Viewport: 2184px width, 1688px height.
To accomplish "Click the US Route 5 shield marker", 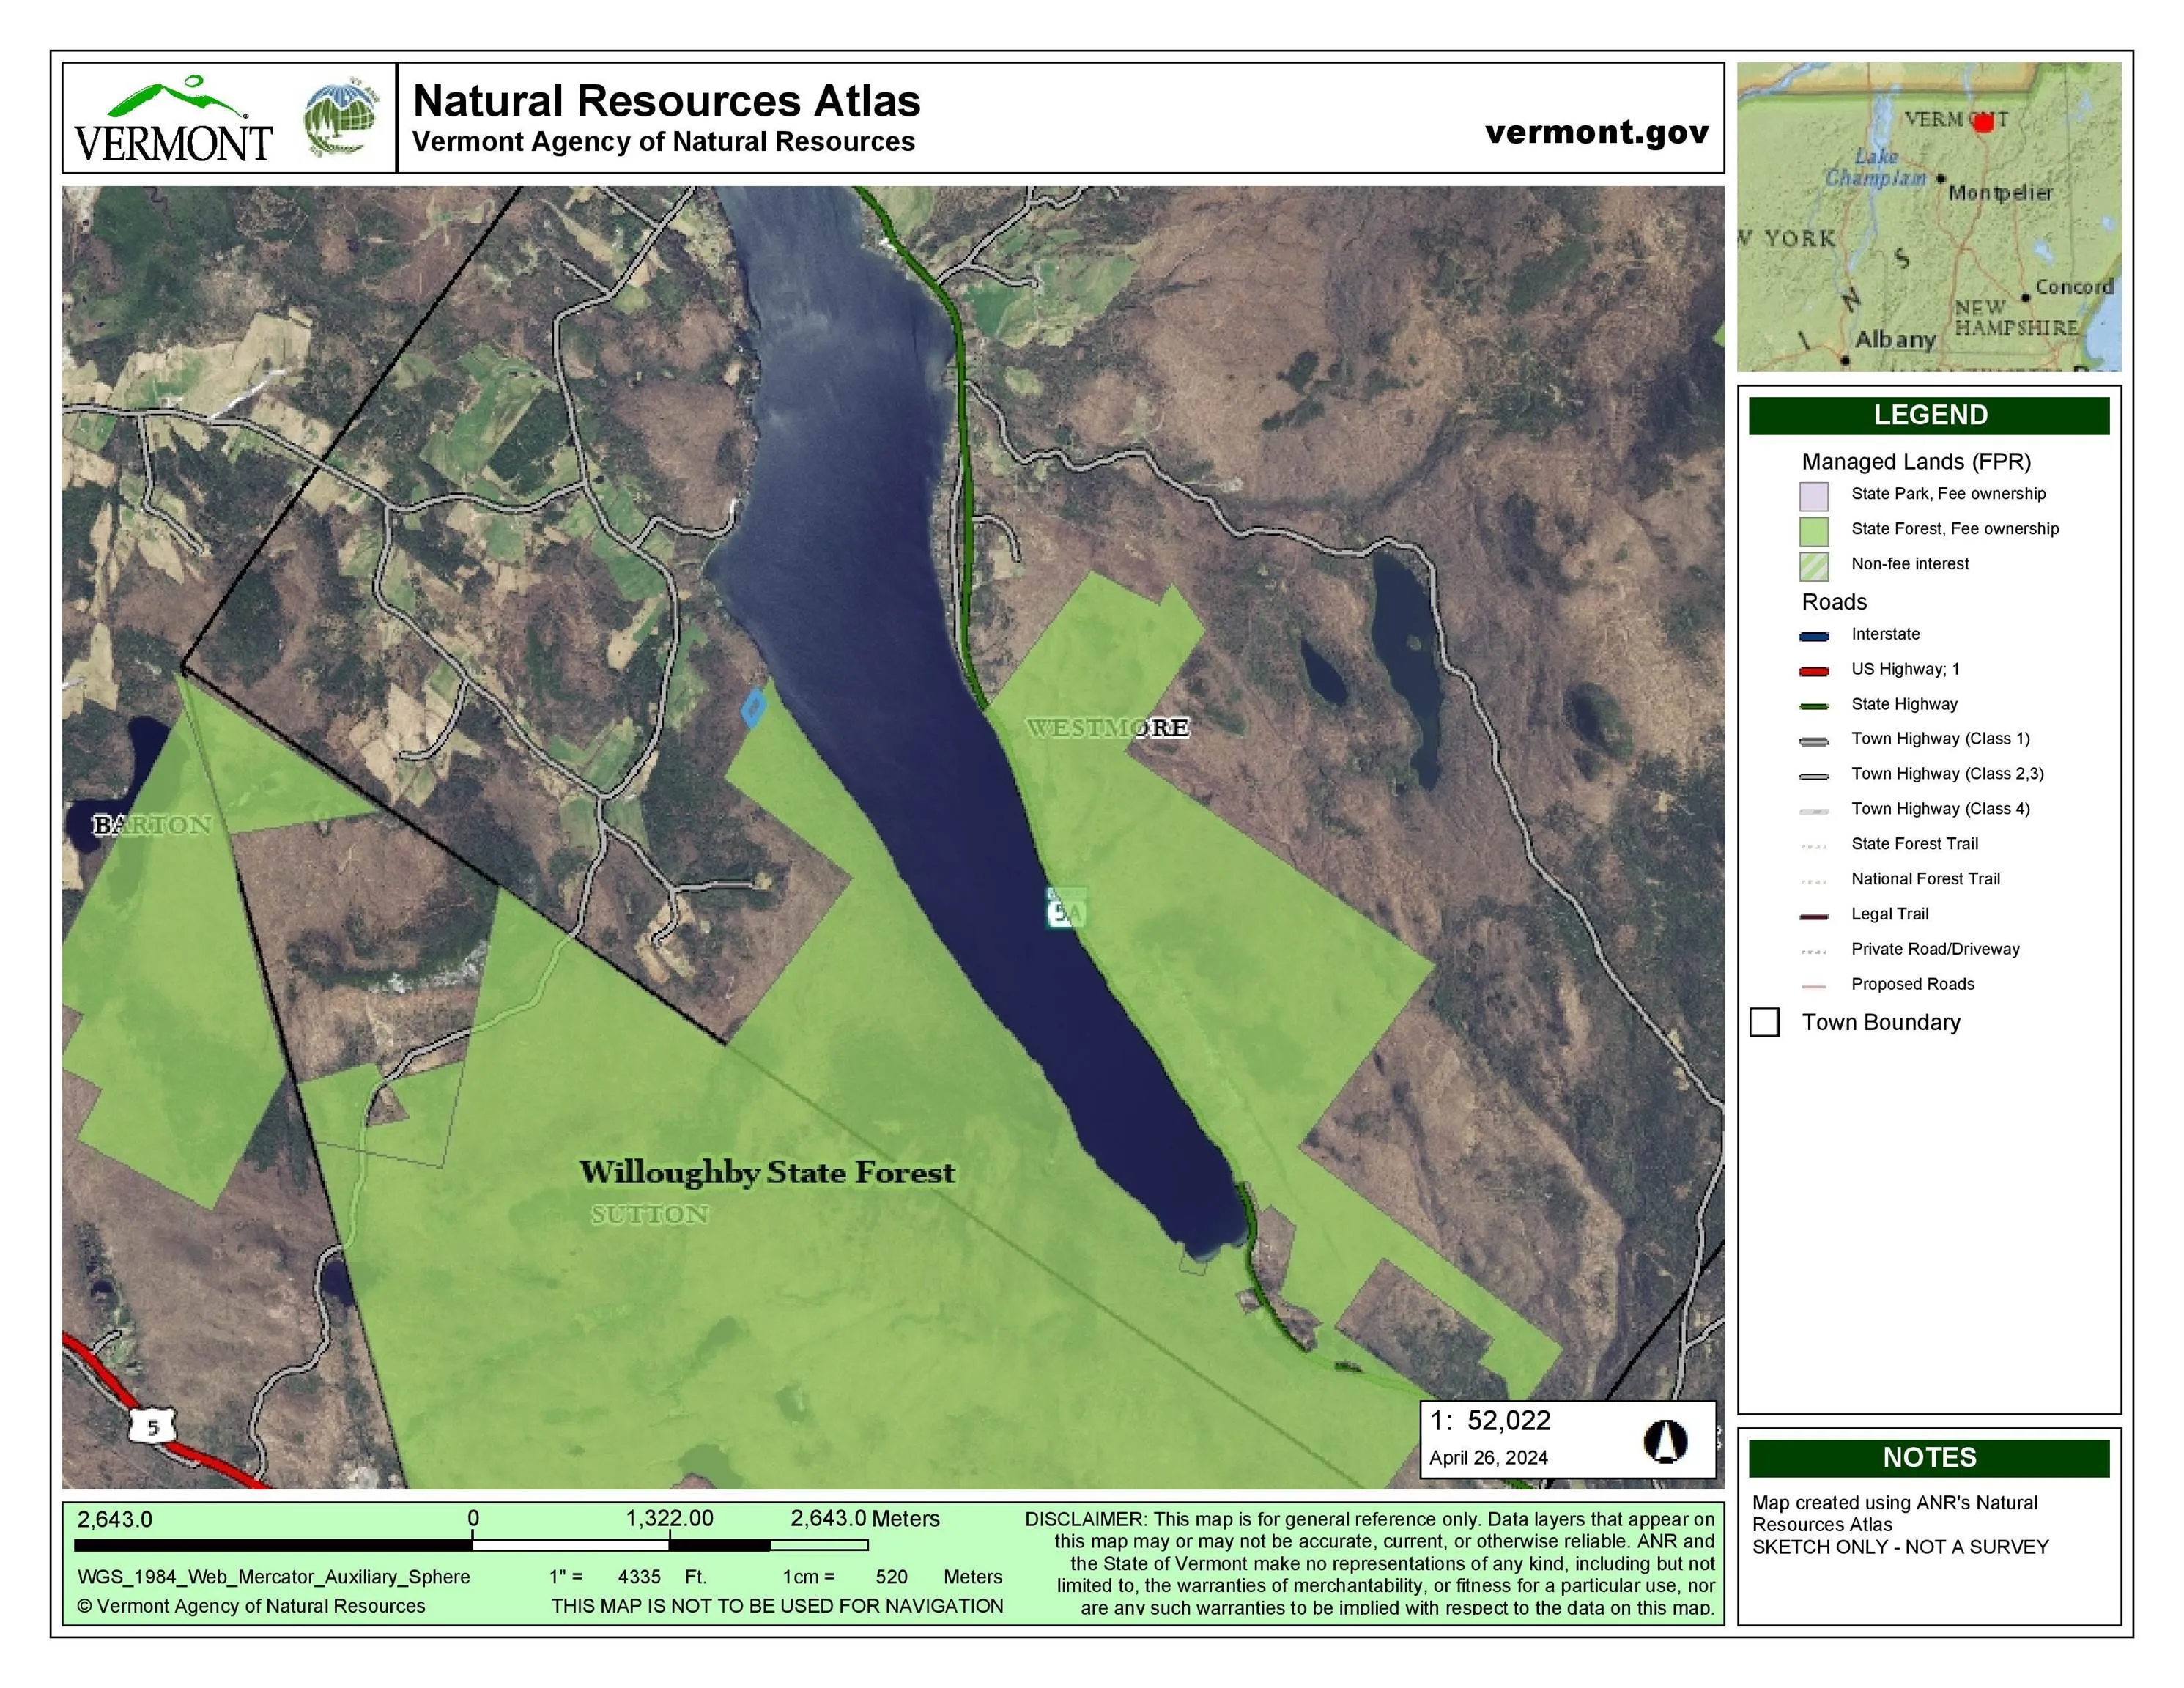I will point(152,1426).
